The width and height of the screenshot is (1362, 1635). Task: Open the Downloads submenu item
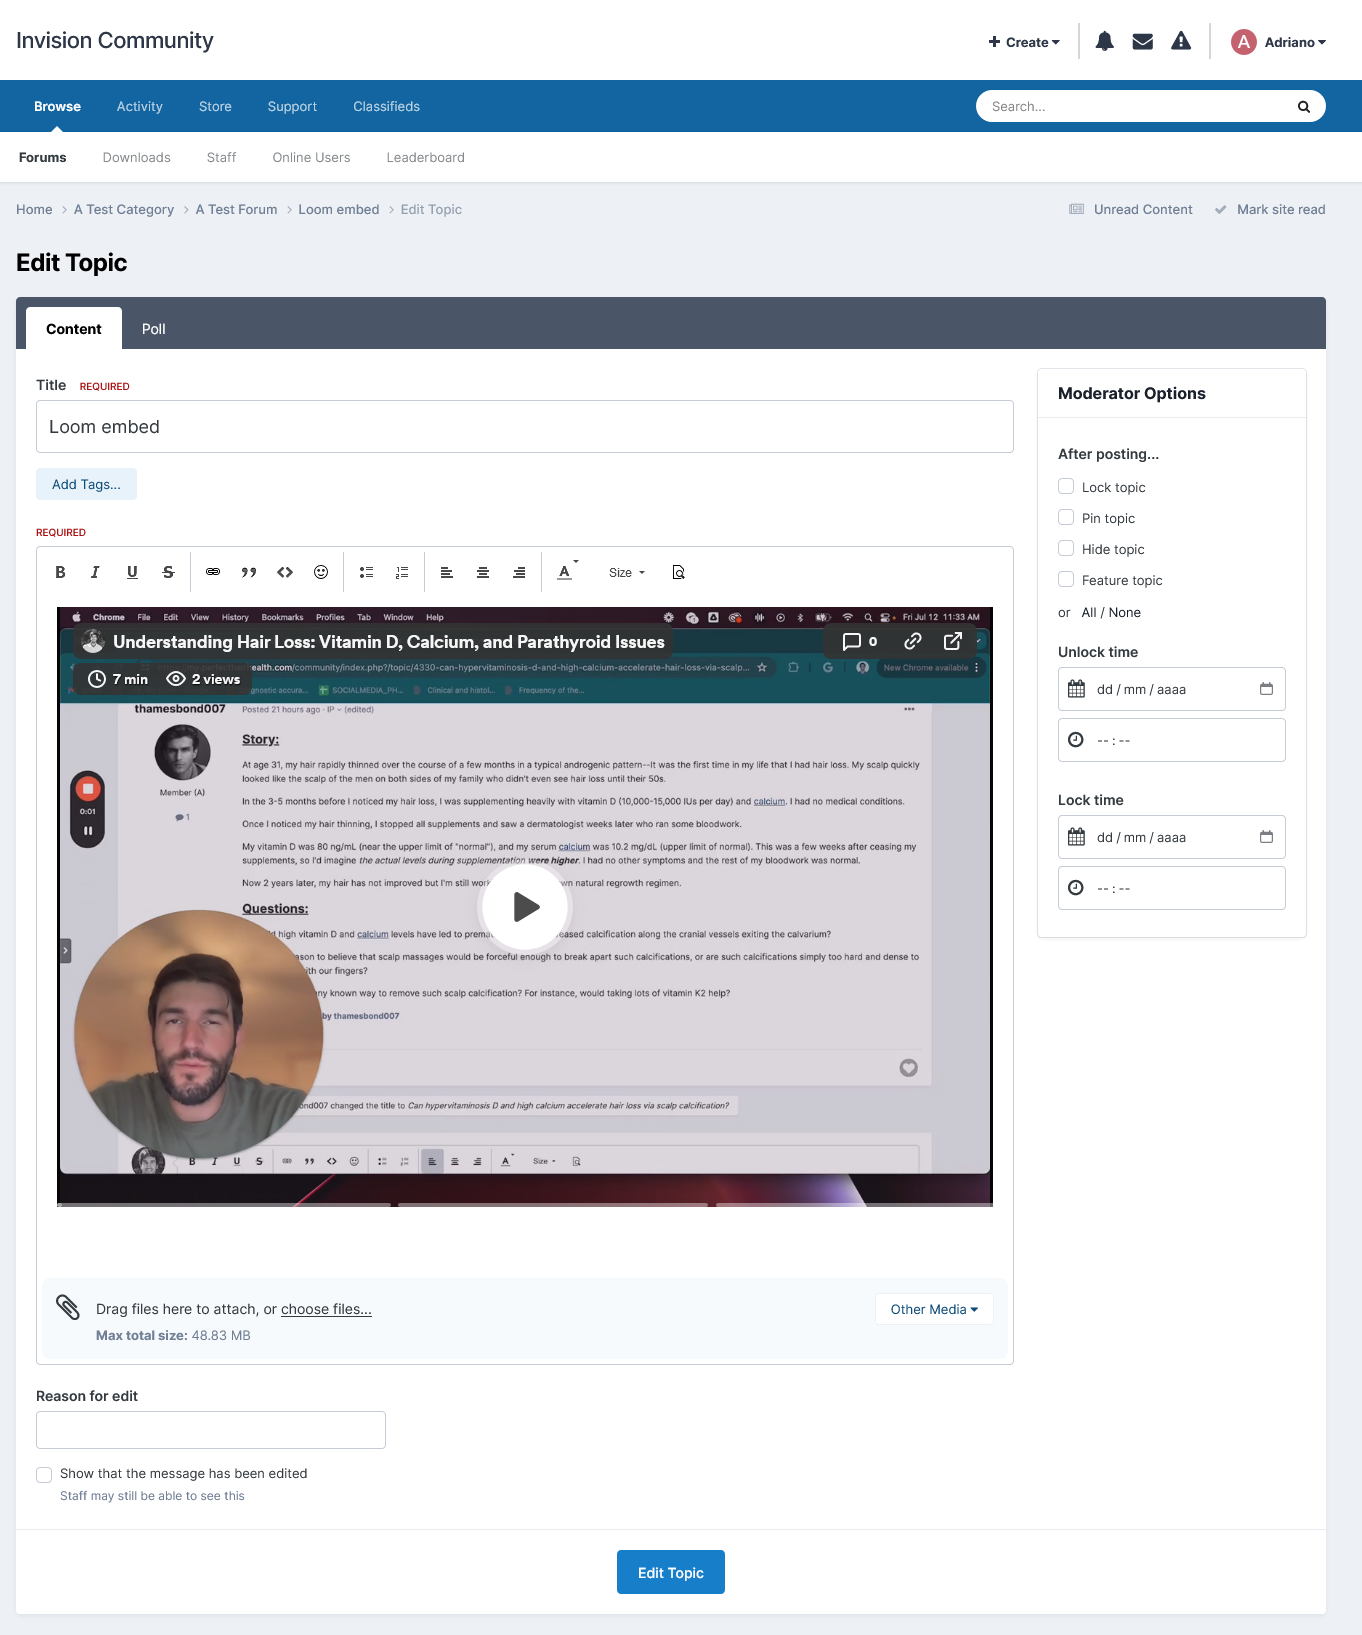[x=137, y=157]
